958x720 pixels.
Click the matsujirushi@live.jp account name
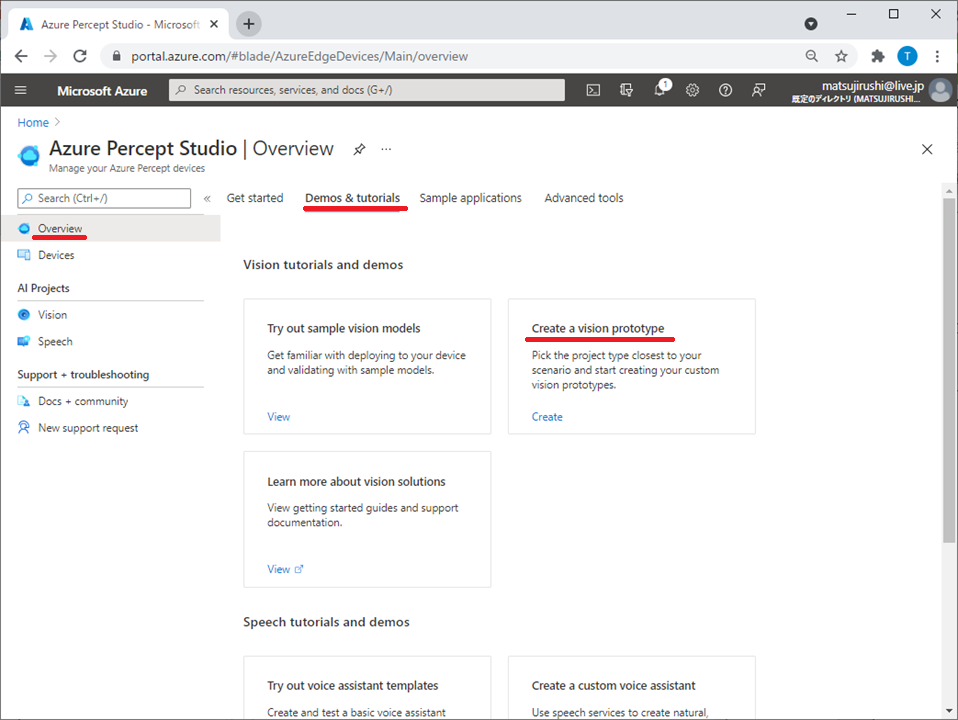[872, 86]
